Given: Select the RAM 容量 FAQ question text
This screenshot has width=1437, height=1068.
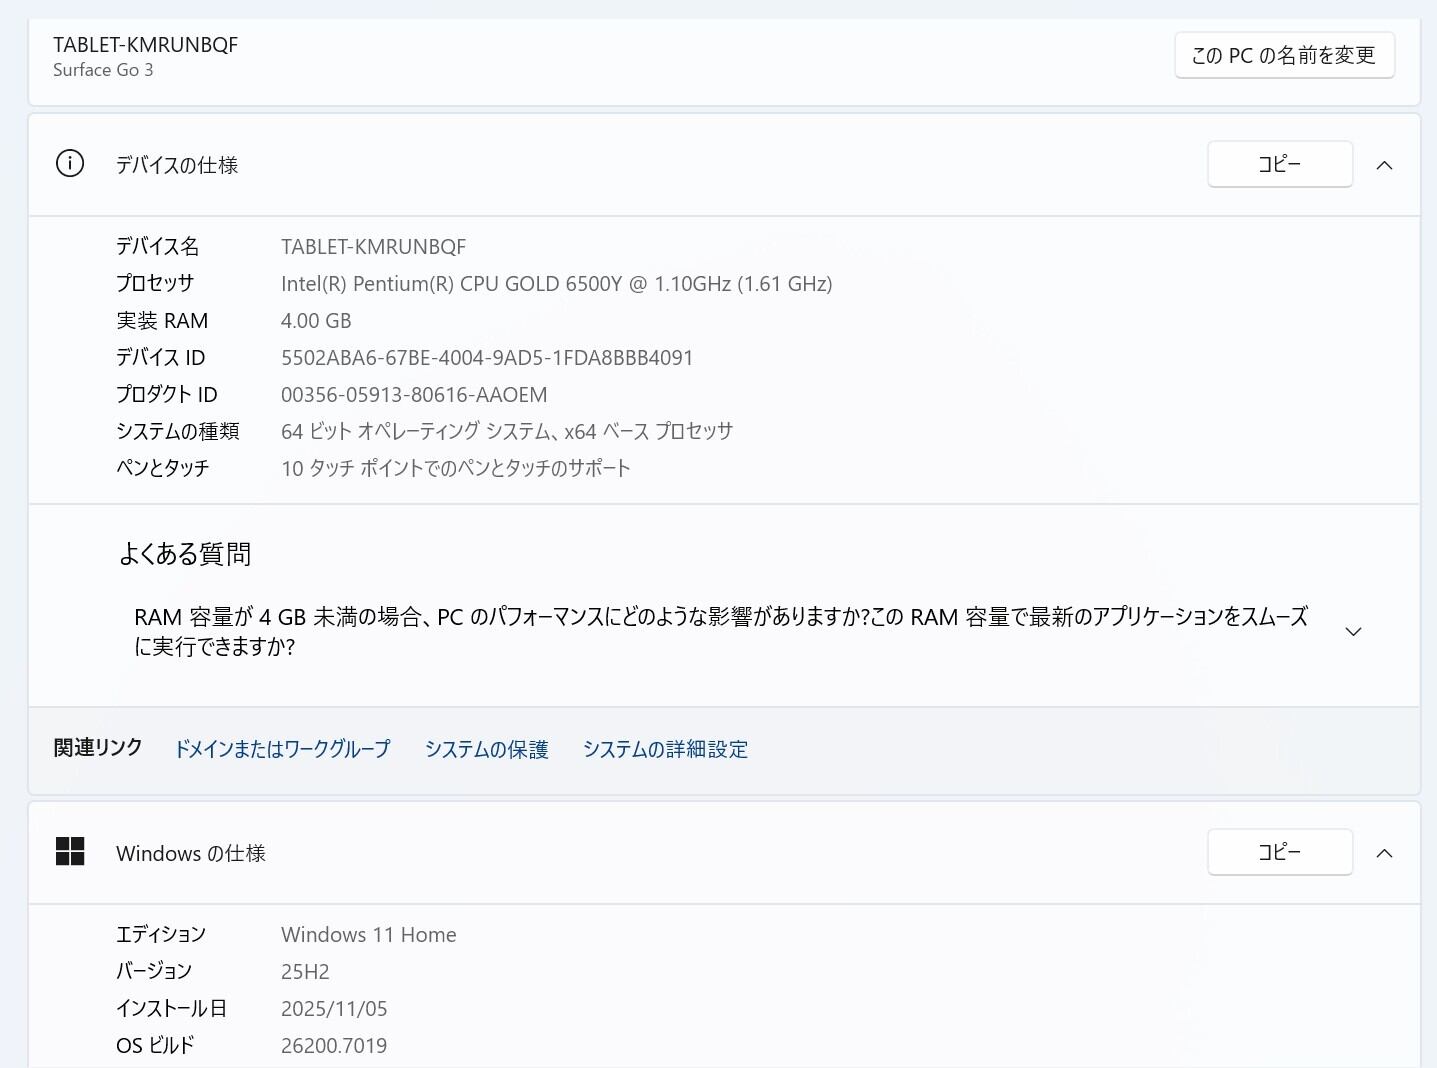Looking at the screenshot, I should click(720, 631).
